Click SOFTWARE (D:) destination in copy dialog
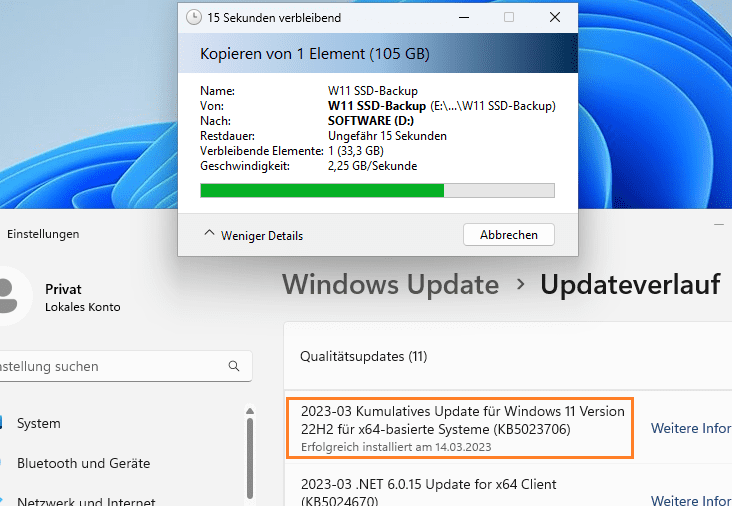Image resolution: width=732 pixels, height=506 pixels. (x=371, y=121)
